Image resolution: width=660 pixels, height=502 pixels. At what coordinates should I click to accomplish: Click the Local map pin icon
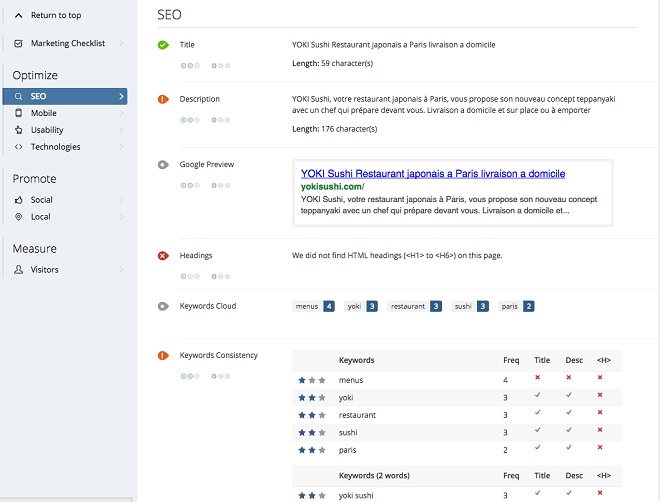19,217
